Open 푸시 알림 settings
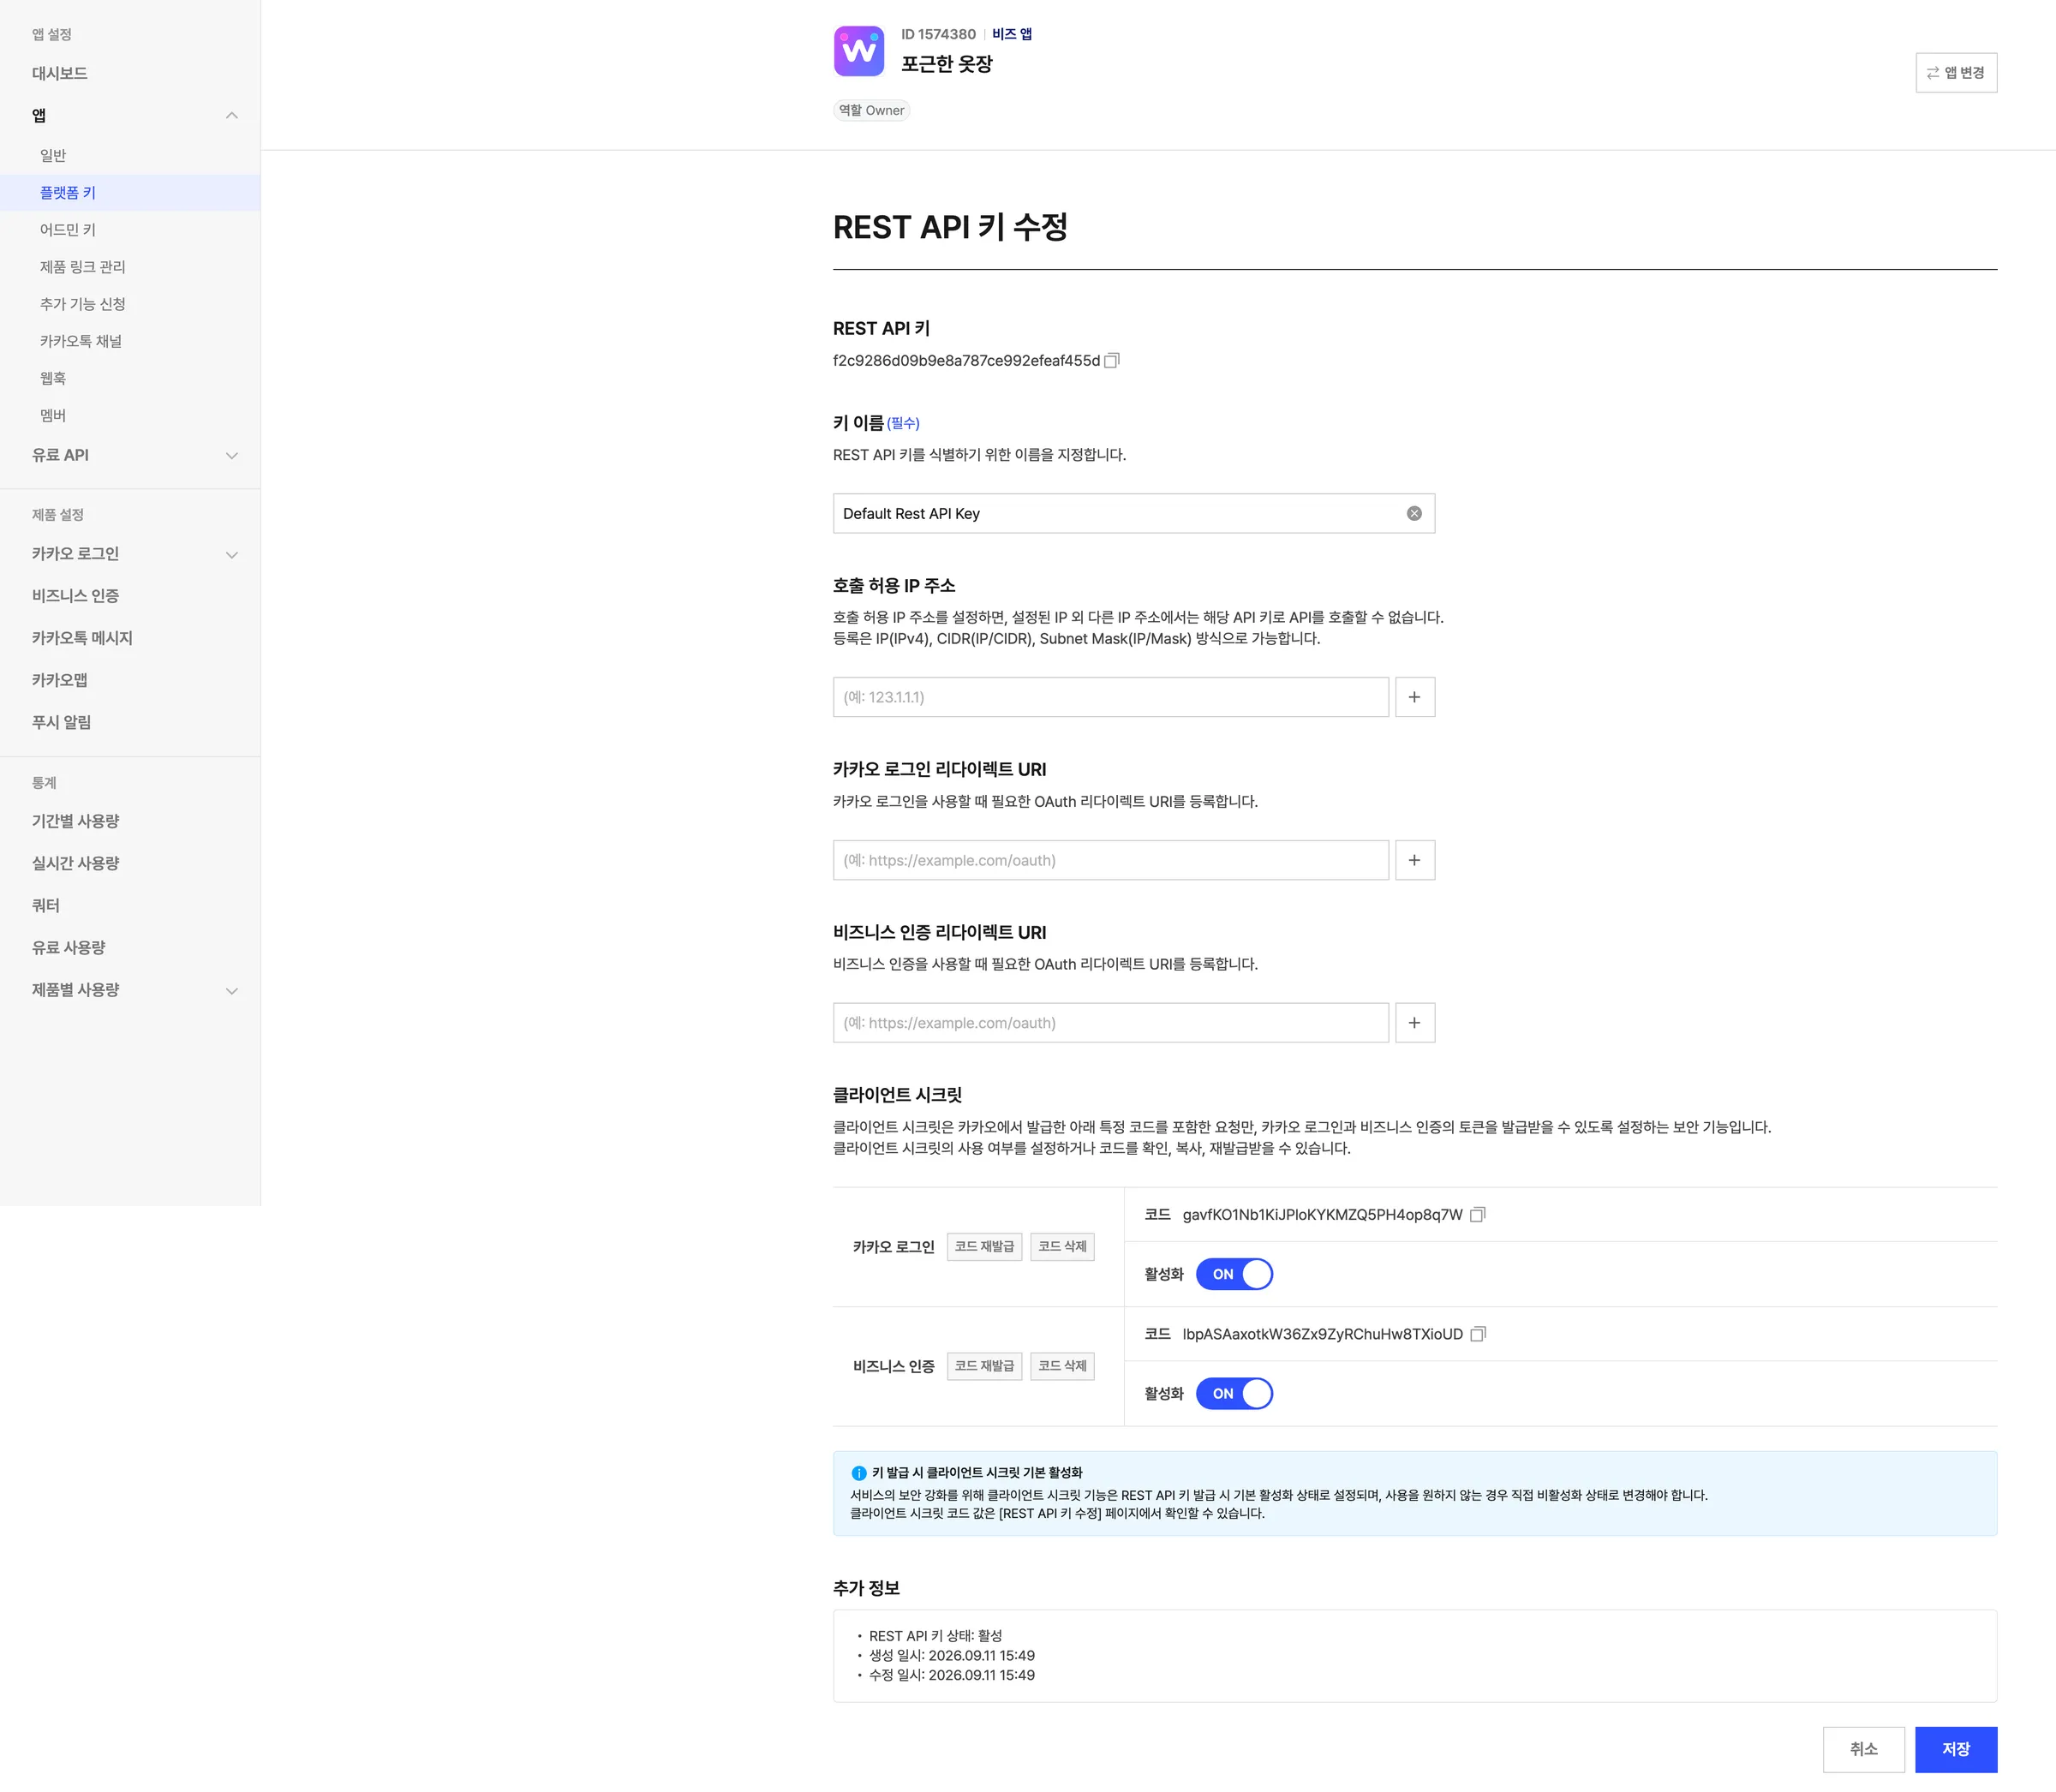This screenshot has height=1792, width=2056. tap(62, 722)
